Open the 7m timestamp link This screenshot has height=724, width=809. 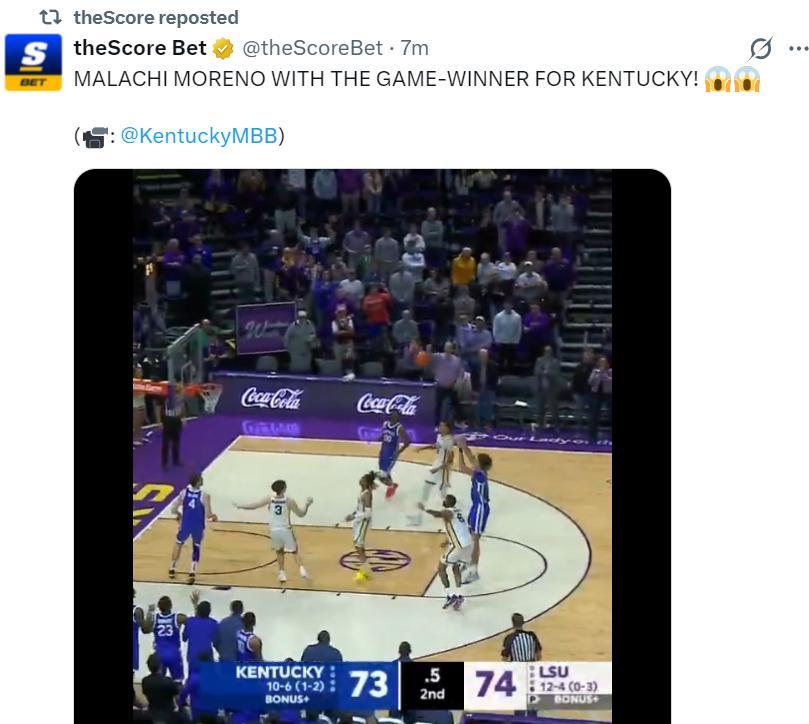pyautogui.click(x=414, y=48)
